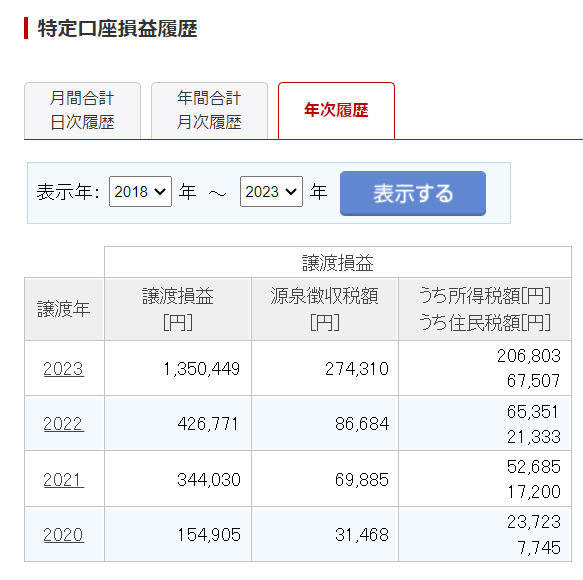Open the start year dropdown showing 2018
This screenshot has width=583, height=580.
(x=140, y=191)
